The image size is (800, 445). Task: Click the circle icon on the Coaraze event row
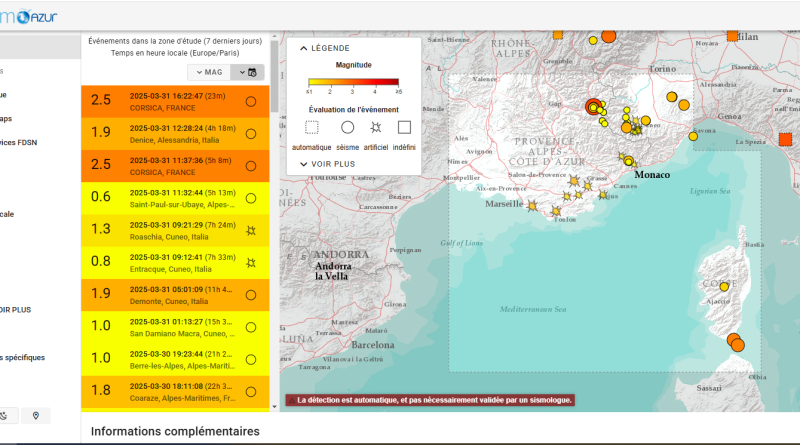click(x=251, y=390)
